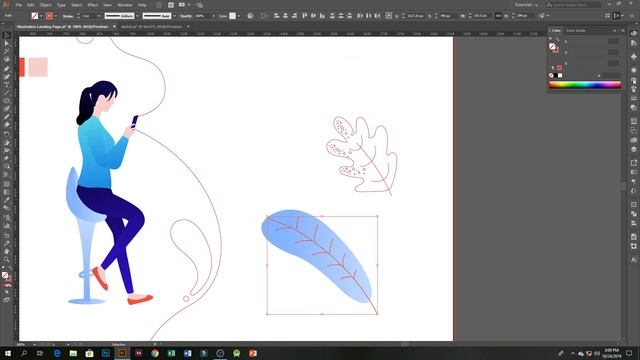
Task: Switch to the sketch.ai document tab
Action: pos(151,27)
